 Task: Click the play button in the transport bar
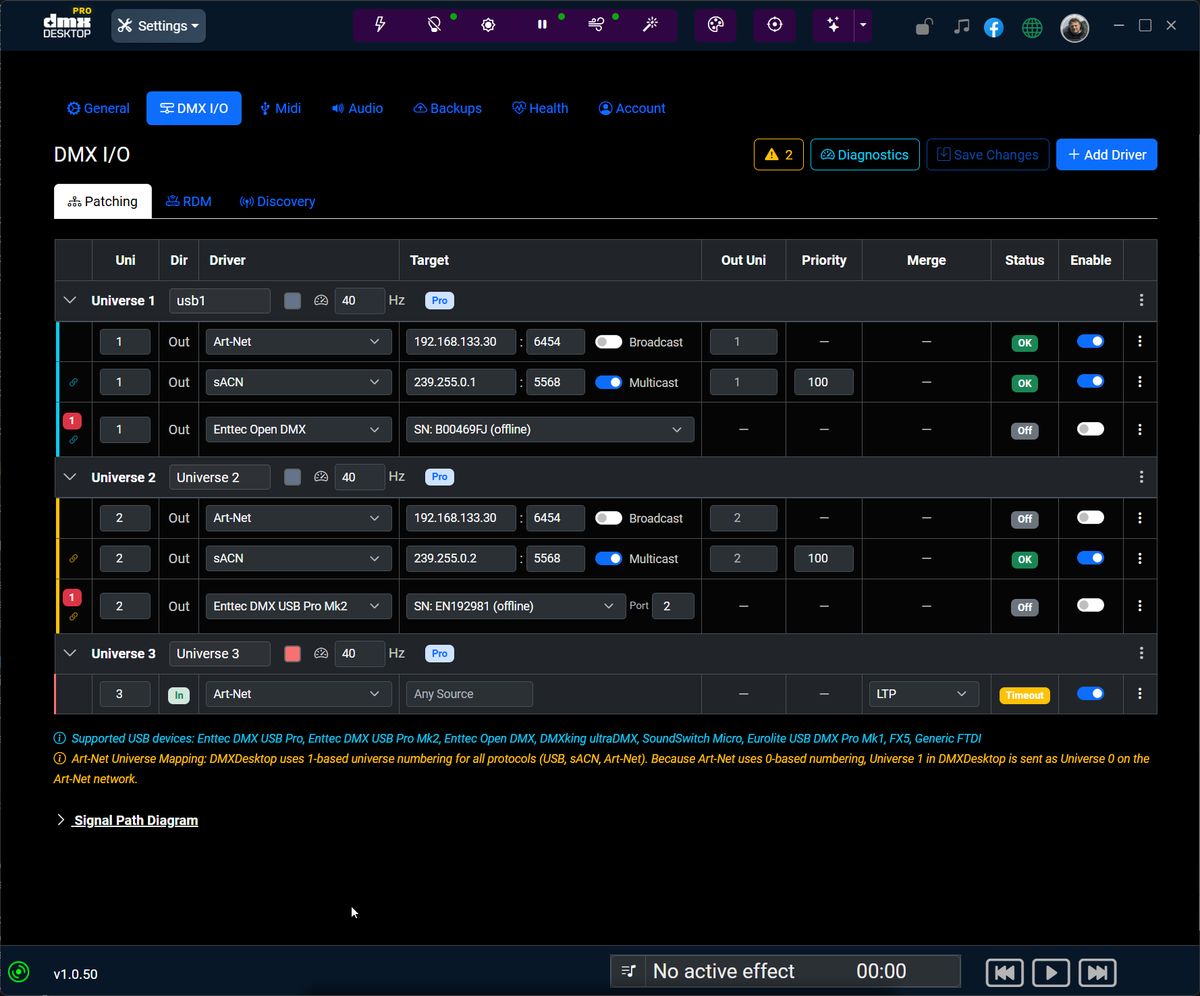coord(1051,972)
